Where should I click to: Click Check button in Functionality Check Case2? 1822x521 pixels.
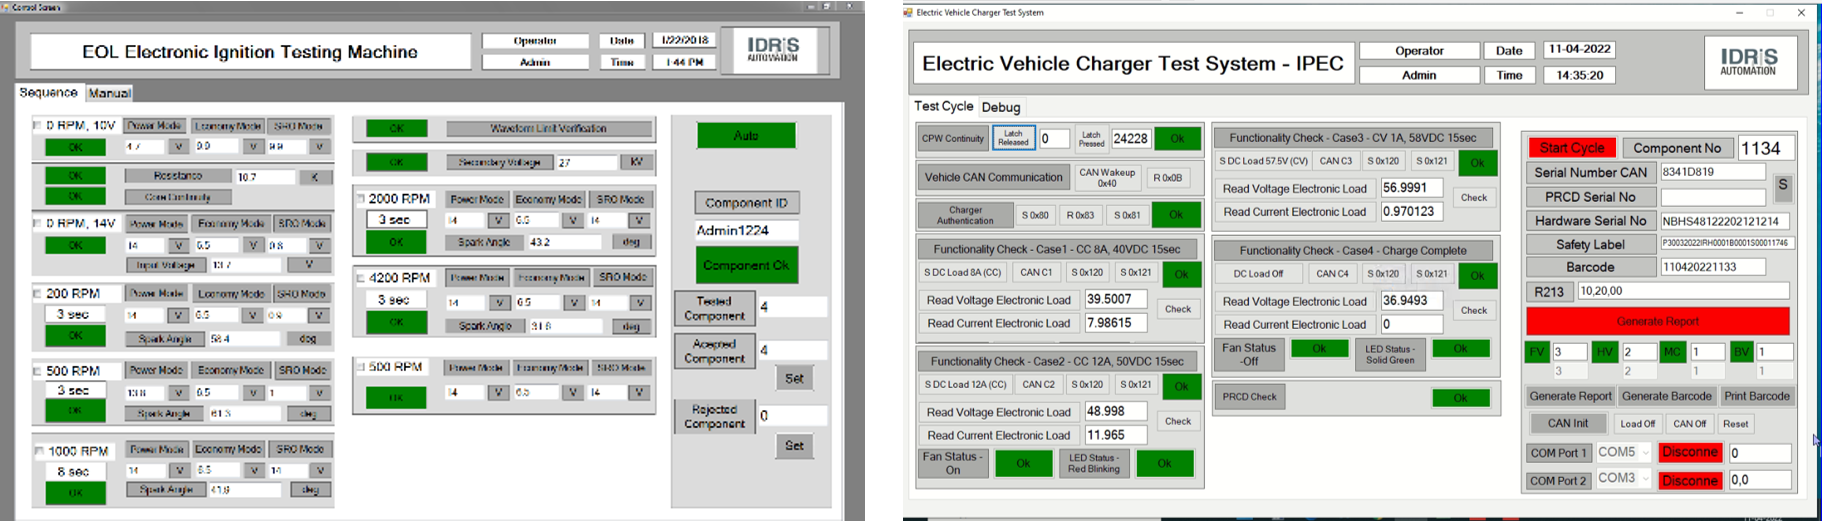coord(1178,421)
